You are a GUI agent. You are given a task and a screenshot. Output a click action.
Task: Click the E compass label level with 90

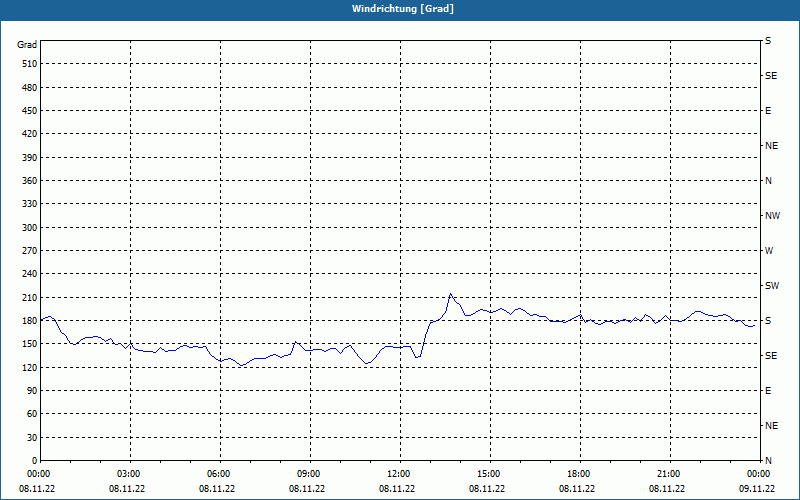coord(768,391)
